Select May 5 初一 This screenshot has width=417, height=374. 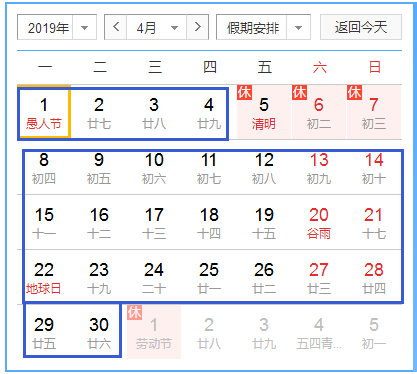point(374,333)
